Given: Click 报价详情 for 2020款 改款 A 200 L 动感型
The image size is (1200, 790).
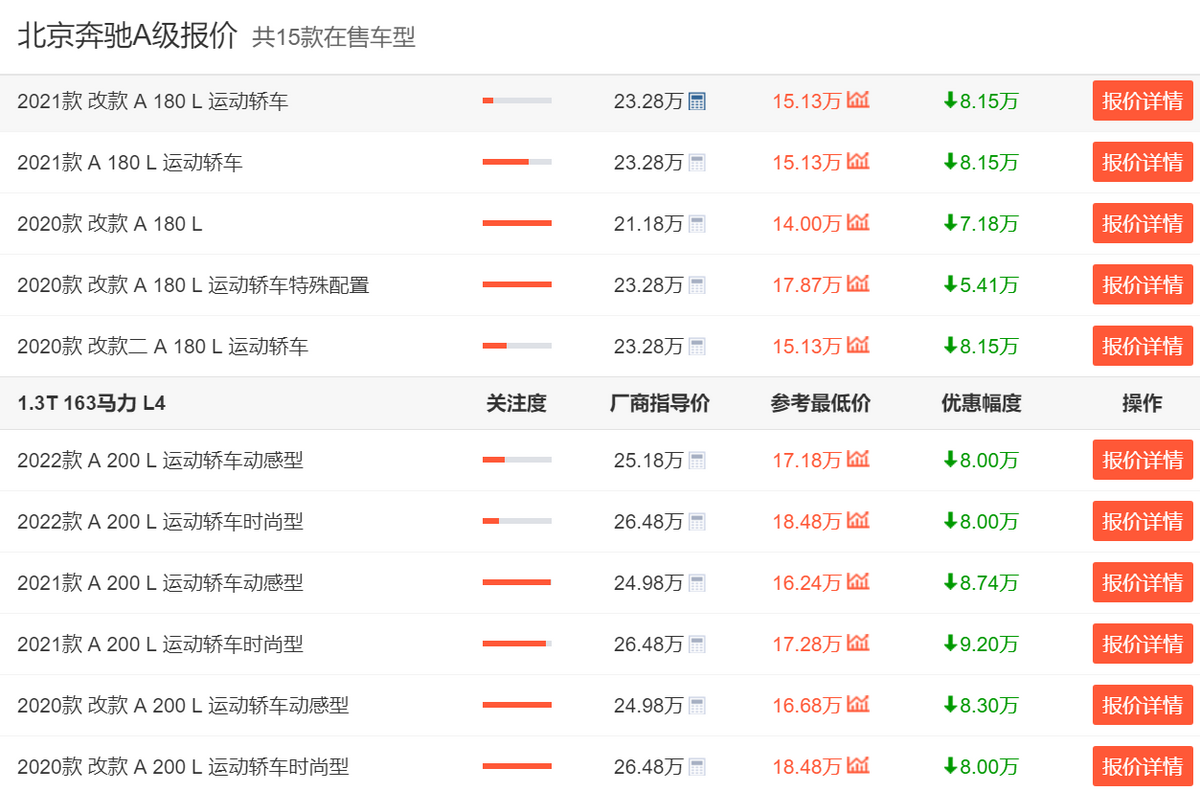Looking at the screenshot, I should [1142, 704].
